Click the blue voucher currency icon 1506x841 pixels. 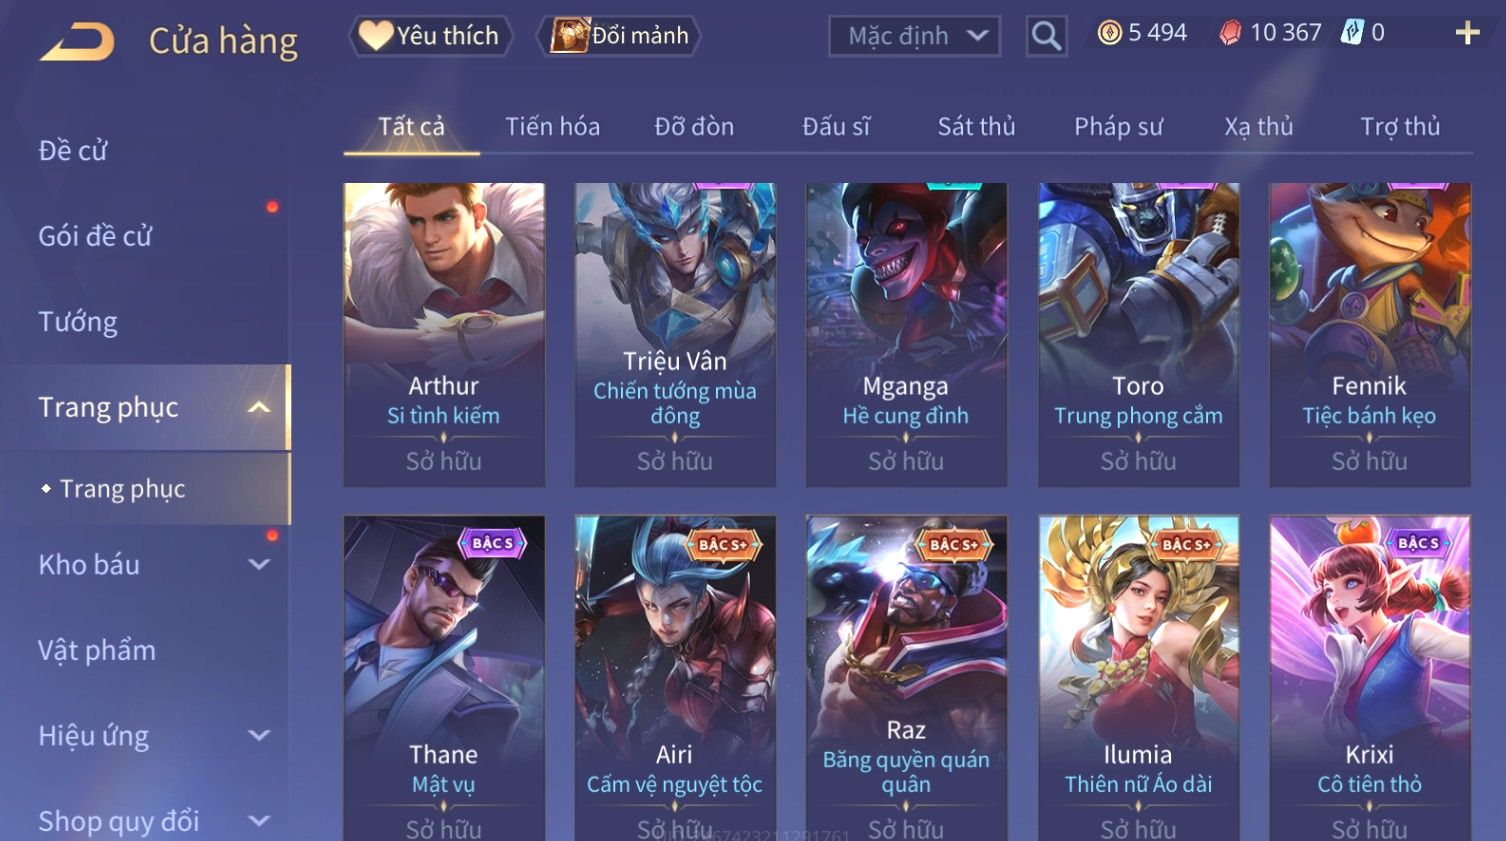point(1352,32)
